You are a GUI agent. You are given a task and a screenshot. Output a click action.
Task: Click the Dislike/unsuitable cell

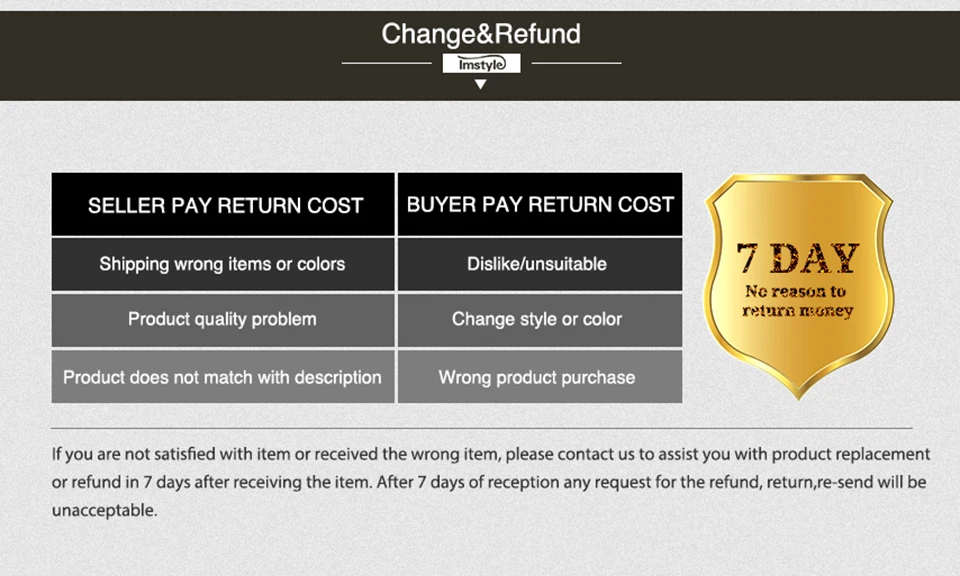(x=540, y=264)
